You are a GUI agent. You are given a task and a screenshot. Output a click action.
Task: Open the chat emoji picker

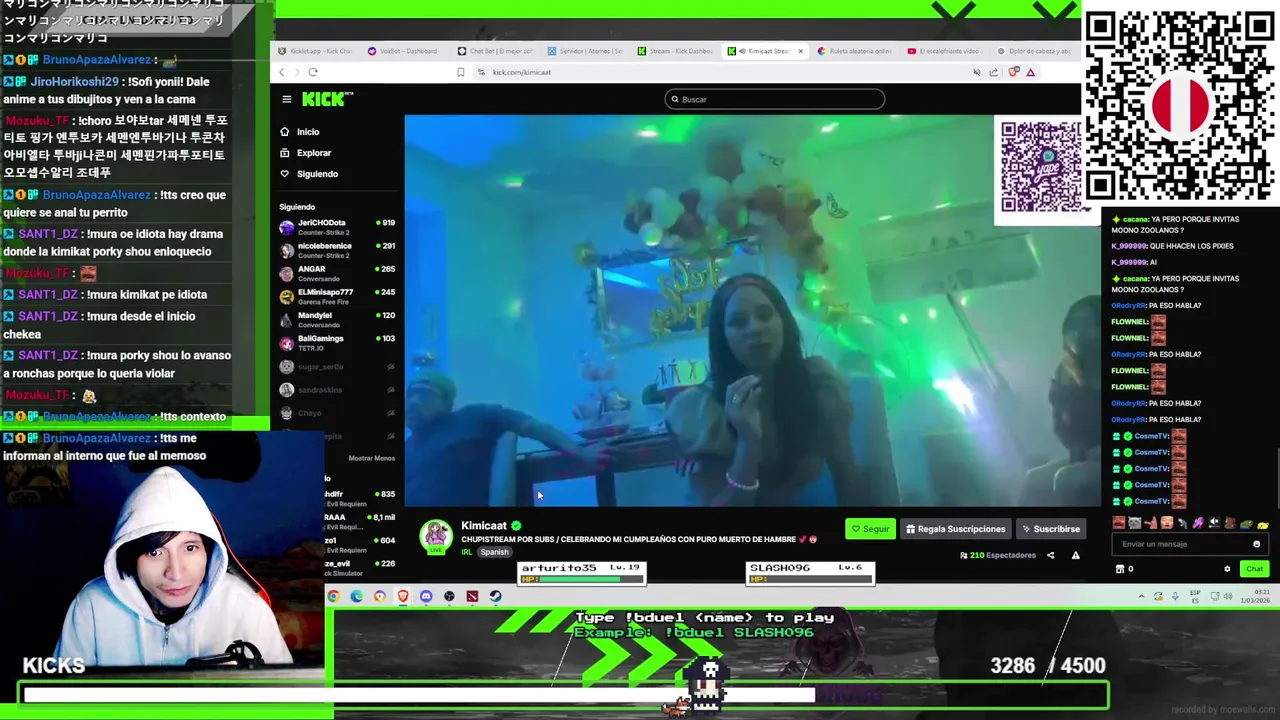pos(1257,544)
